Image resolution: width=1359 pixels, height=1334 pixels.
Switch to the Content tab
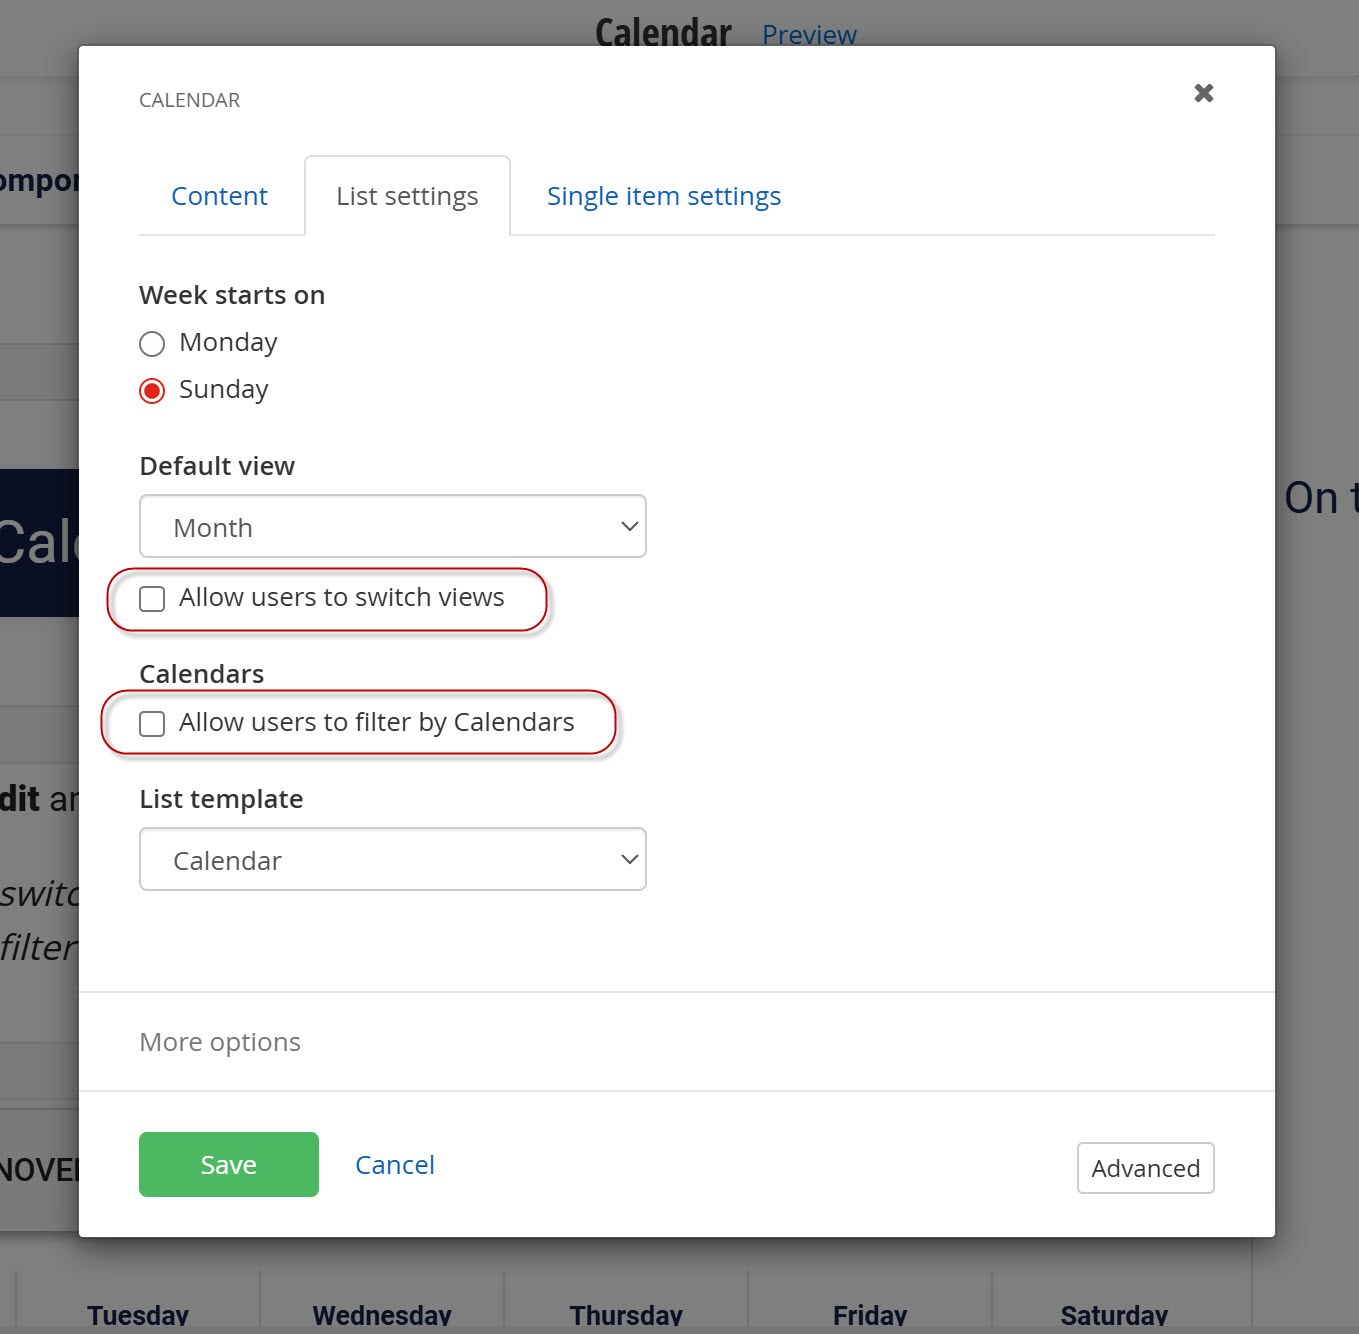(x=219, y=196)
